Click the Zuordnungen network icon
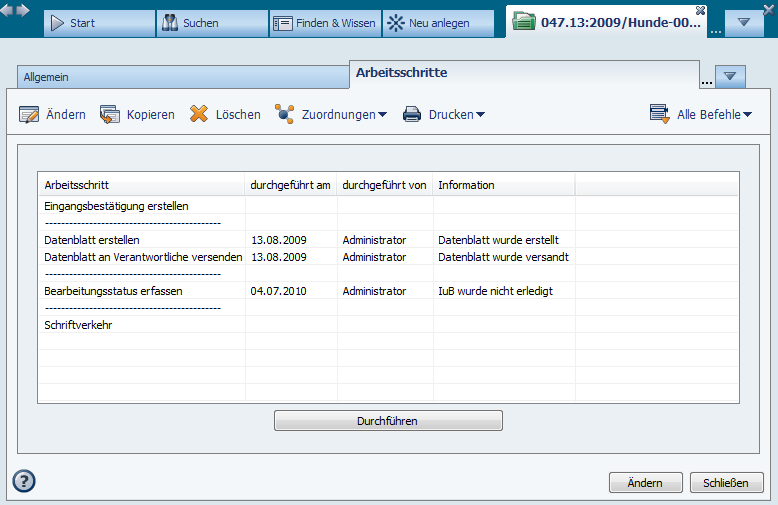Viewport: 778px width, 505px height. (285, 115)
